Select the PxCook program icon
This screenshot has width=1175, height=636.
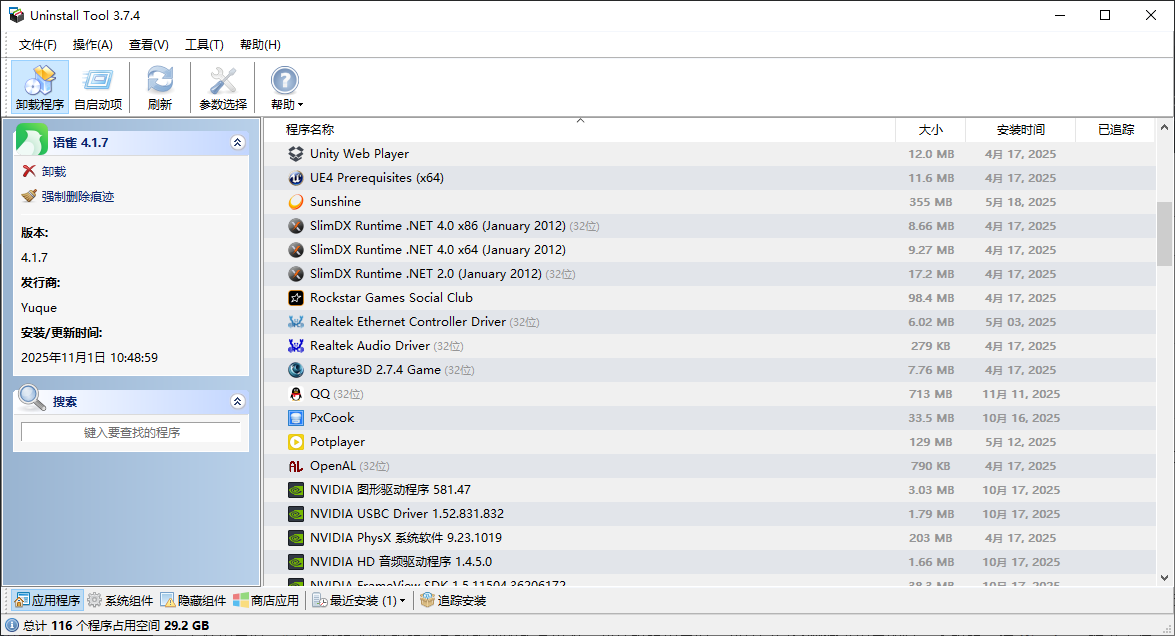tap(295, 418)
